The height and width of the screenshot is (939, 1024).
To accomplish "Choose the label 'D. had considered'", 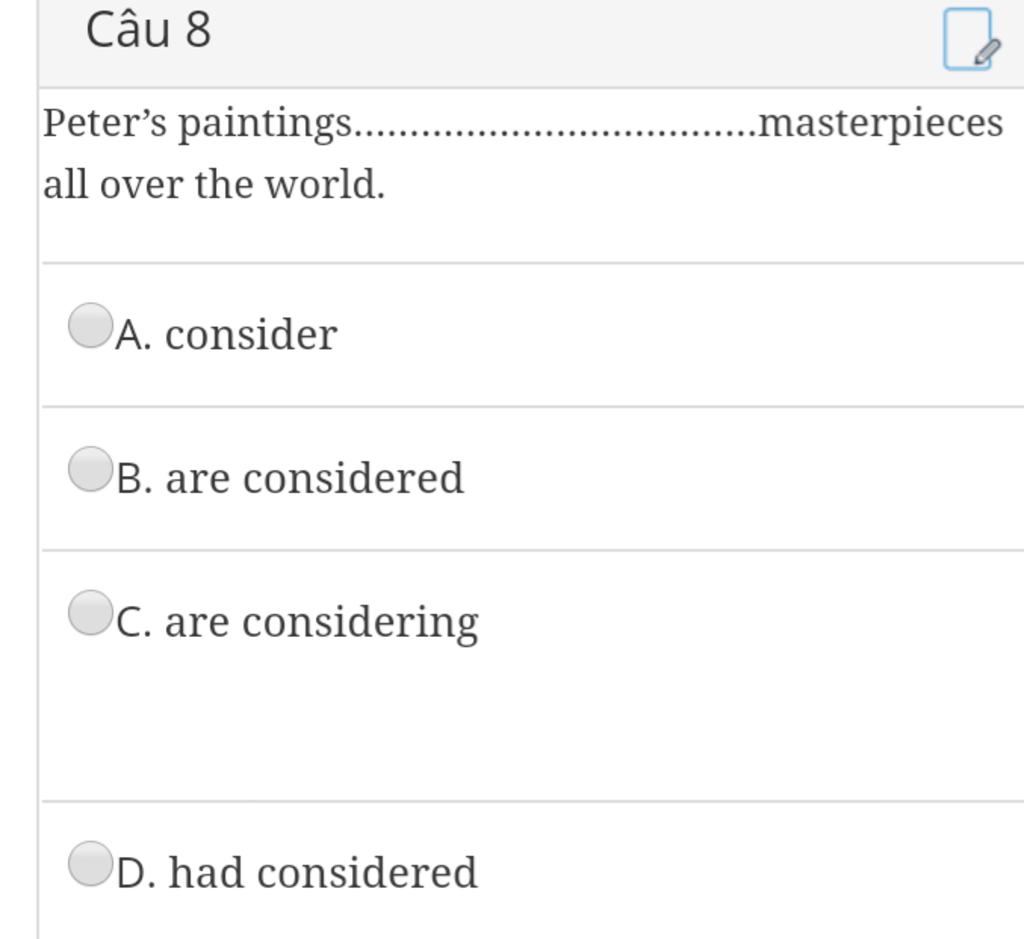I will point(297,872).
